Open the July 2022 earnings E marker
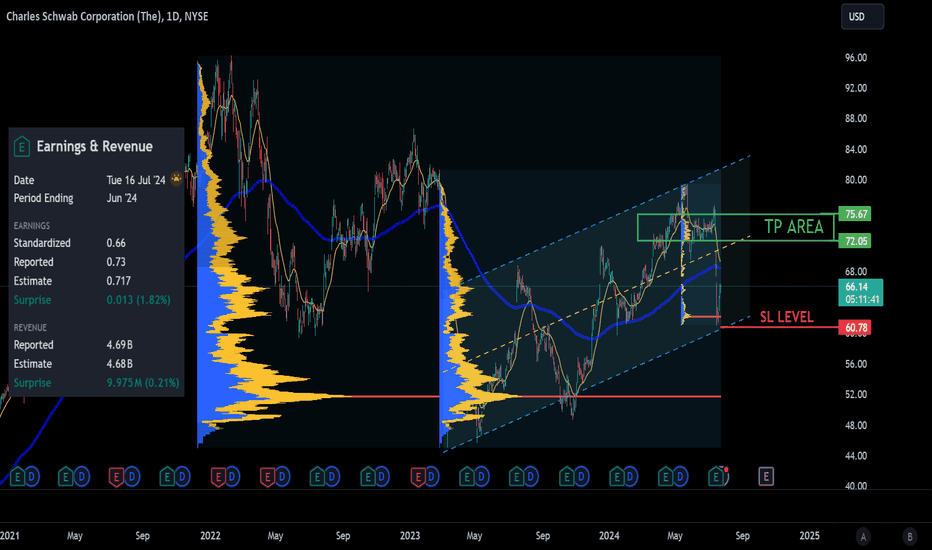Screen dimensions: 932x550 click(317, 477)
